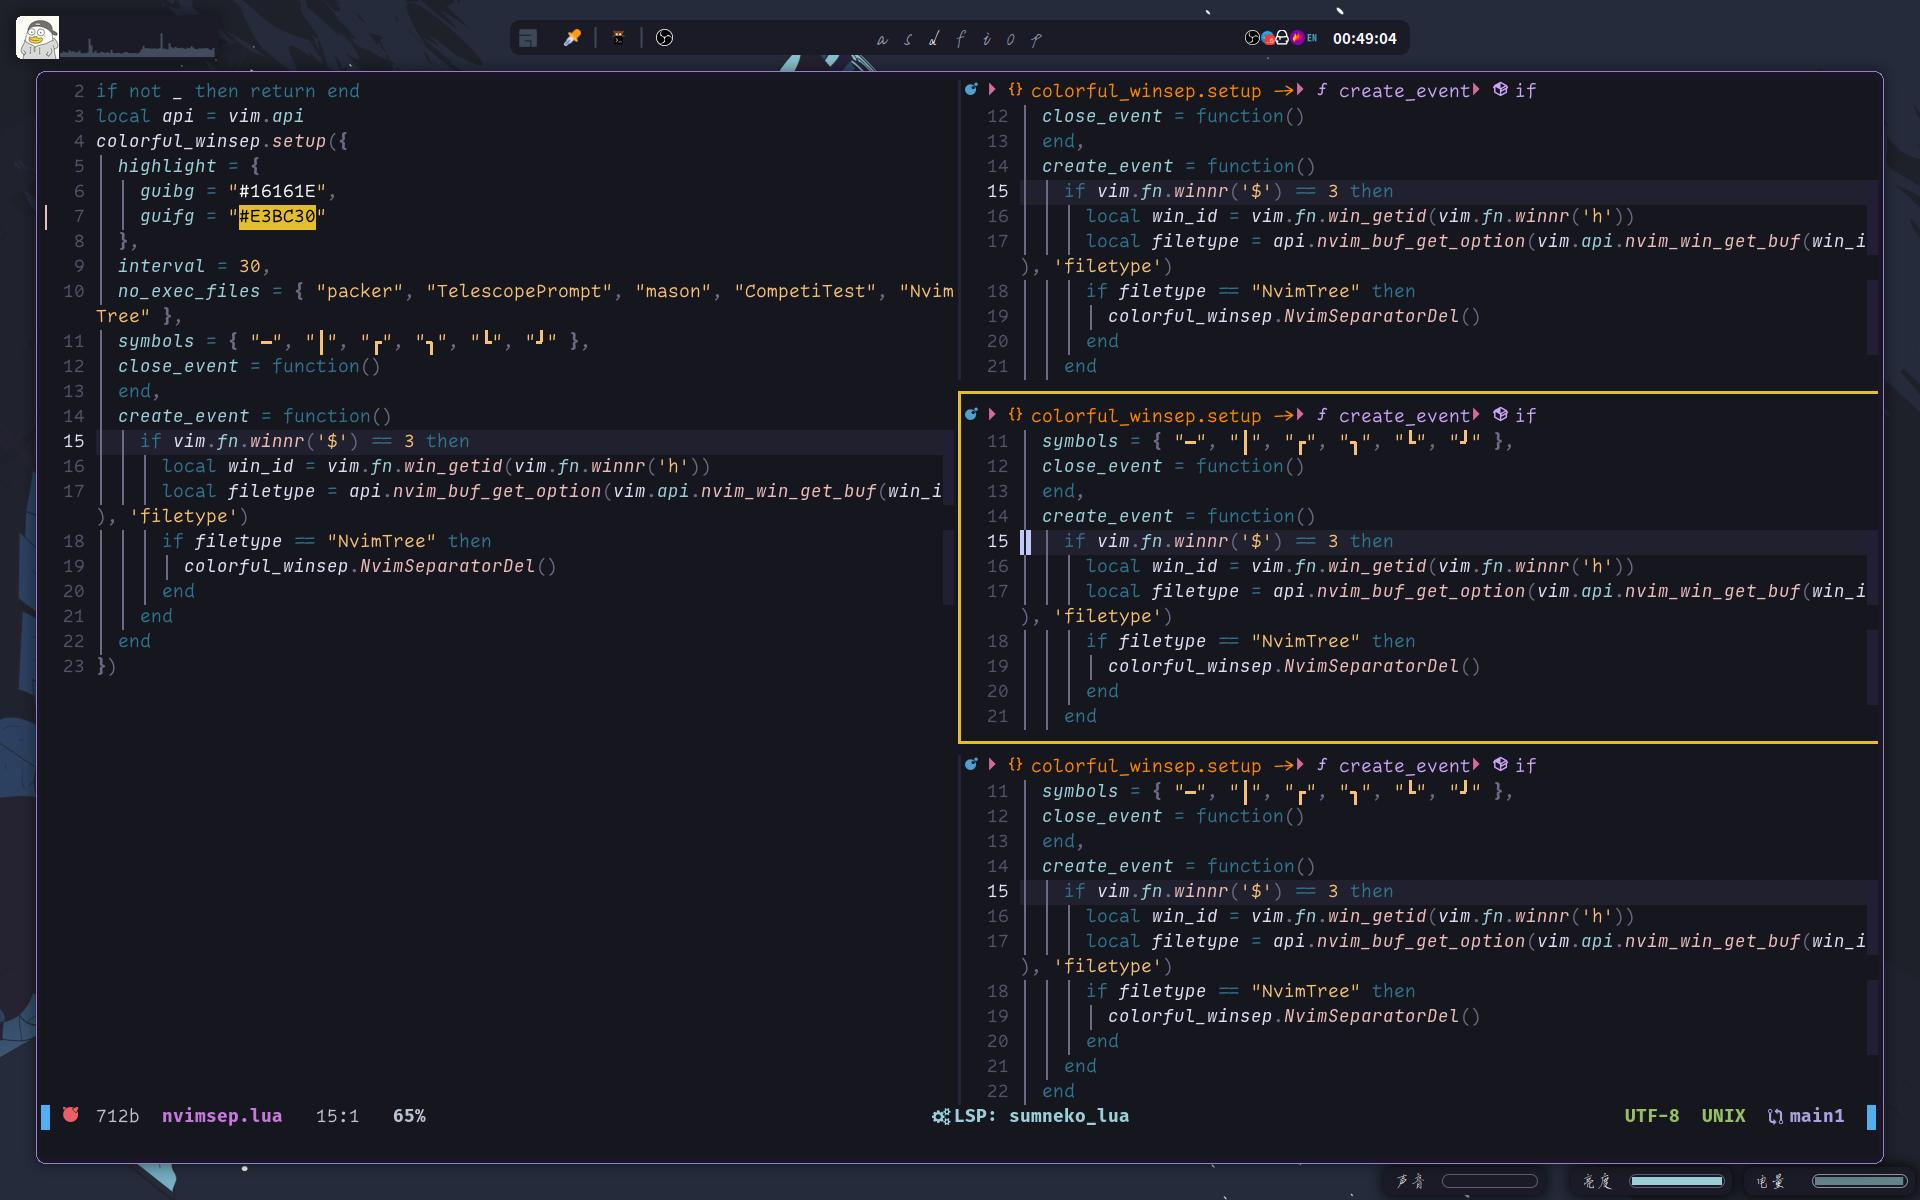This screenshot has height=1200, width=1920.
Task: Click the 电量 battery level bar
Action: (1860, 1181)
